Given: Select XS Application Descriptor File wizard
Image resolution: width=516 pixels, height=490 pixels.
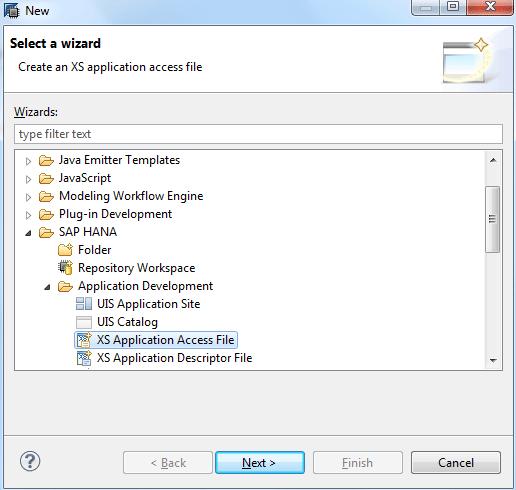Looking at the screenshot, I should (175, 358).
